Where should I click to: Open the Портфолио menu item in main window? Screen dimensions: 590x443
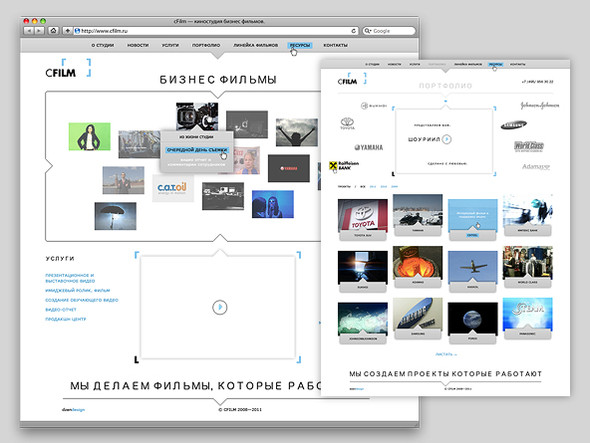tap(206, 45)
